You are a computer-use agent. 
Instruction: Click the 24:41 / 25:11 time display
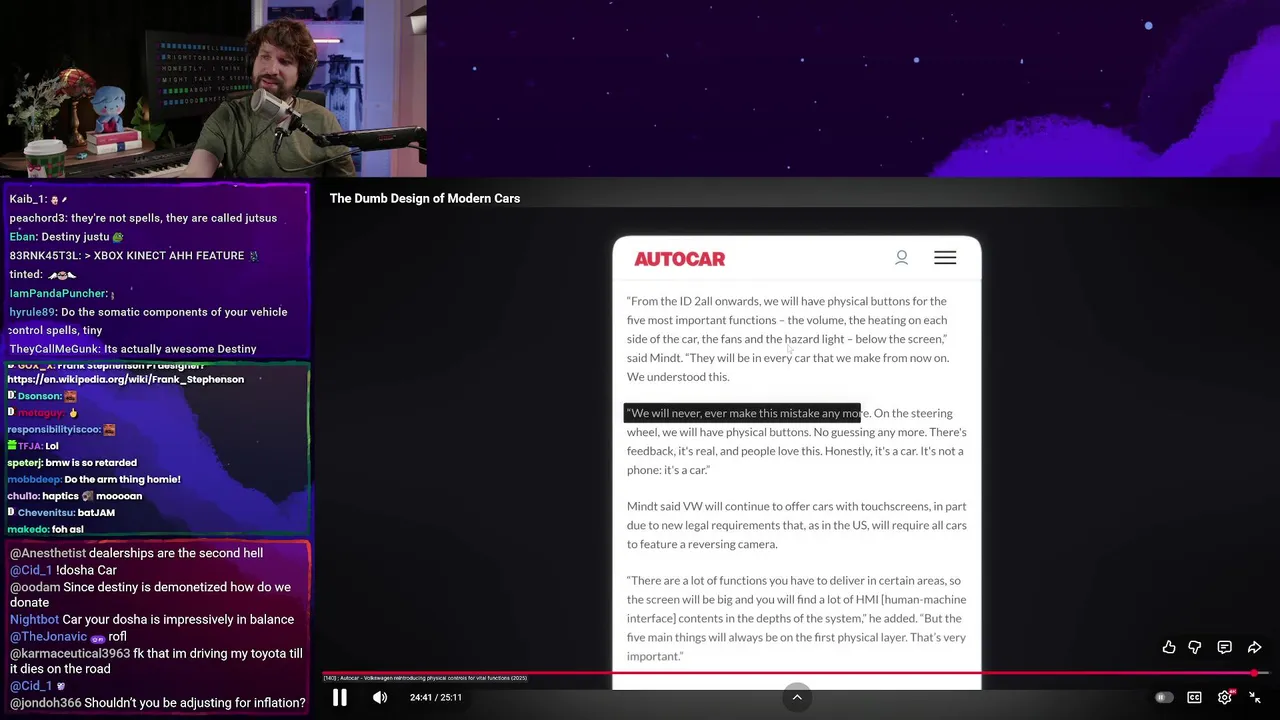click(x=436, y=697)
